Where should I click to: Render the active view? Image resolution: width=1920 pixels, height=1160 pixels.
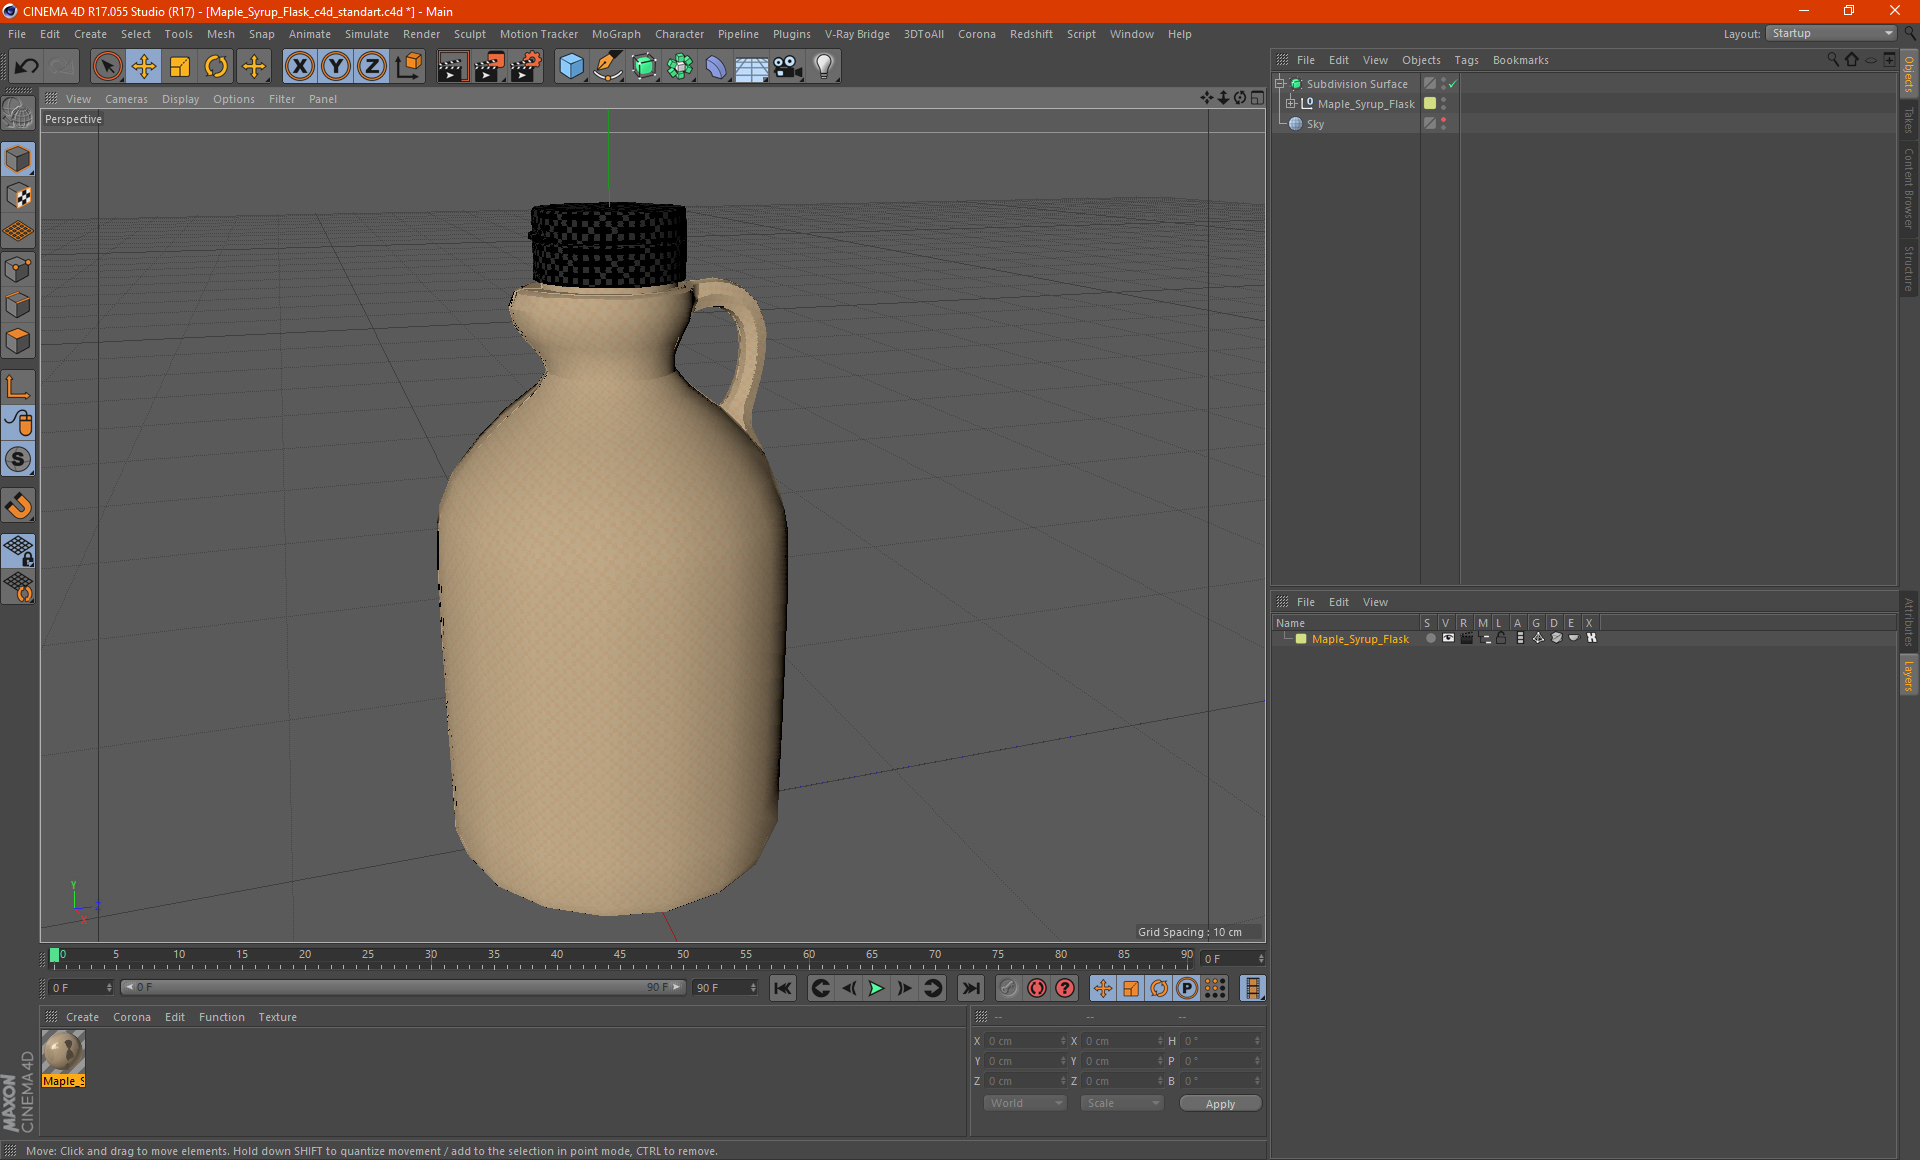pos(452,67)
